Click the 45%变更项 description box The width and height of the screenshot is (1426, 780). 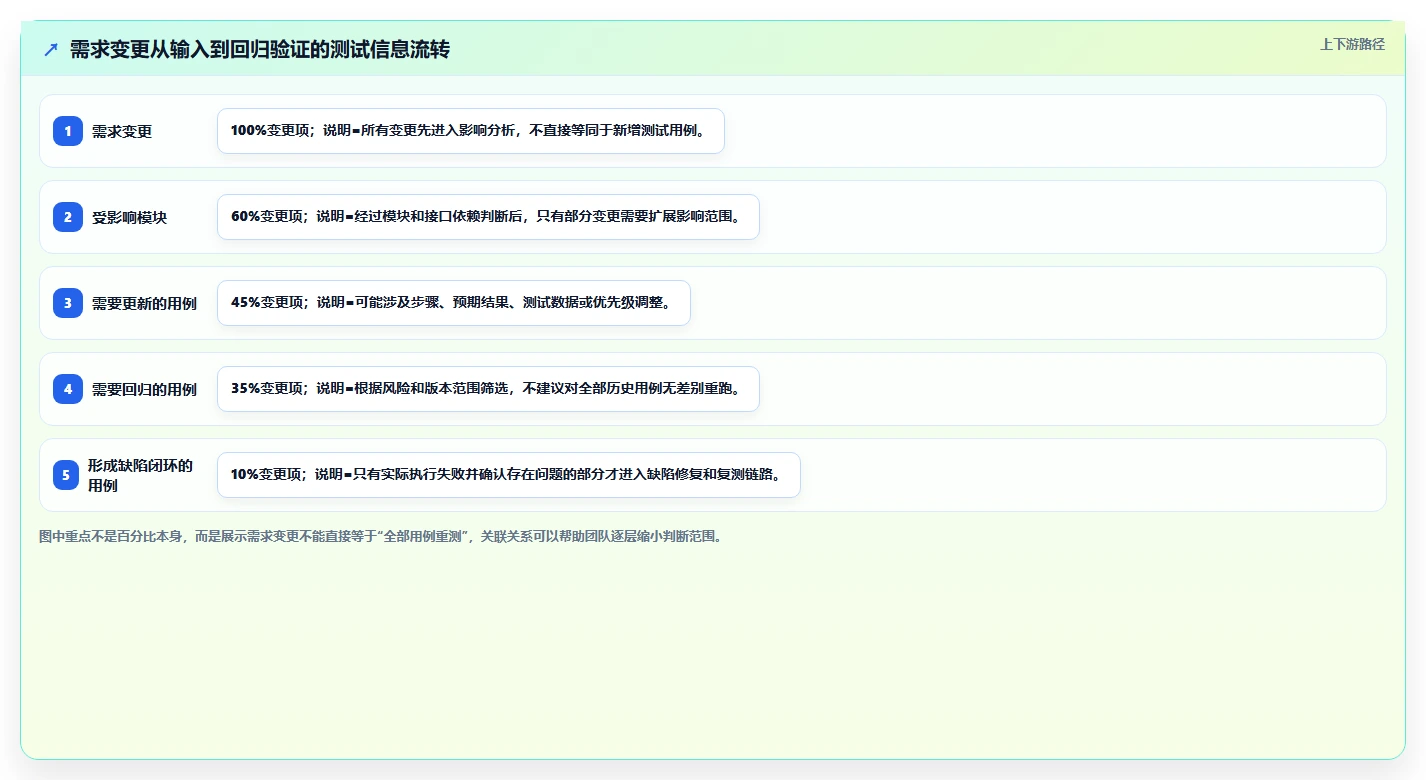tap(454, 303)
